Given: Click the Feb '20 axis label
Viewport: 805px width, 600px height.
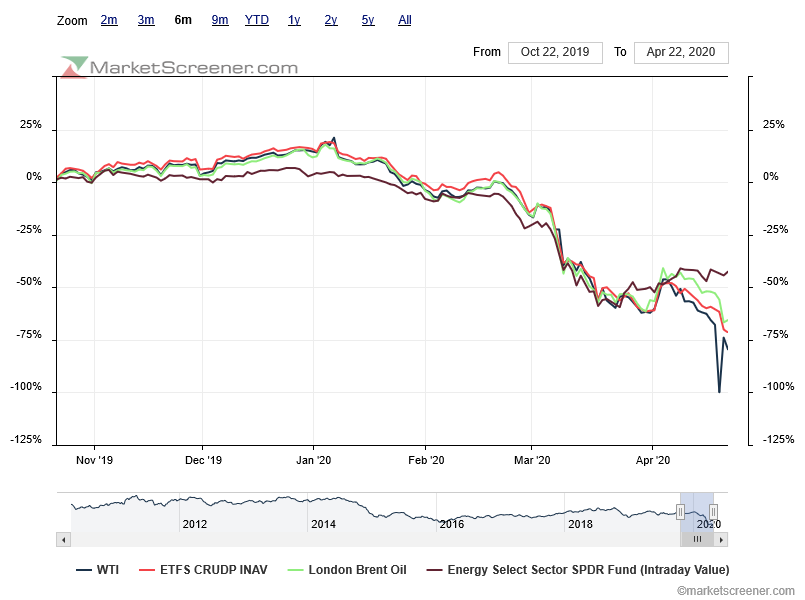Looking at the screenshot, I should coord(426,460).
